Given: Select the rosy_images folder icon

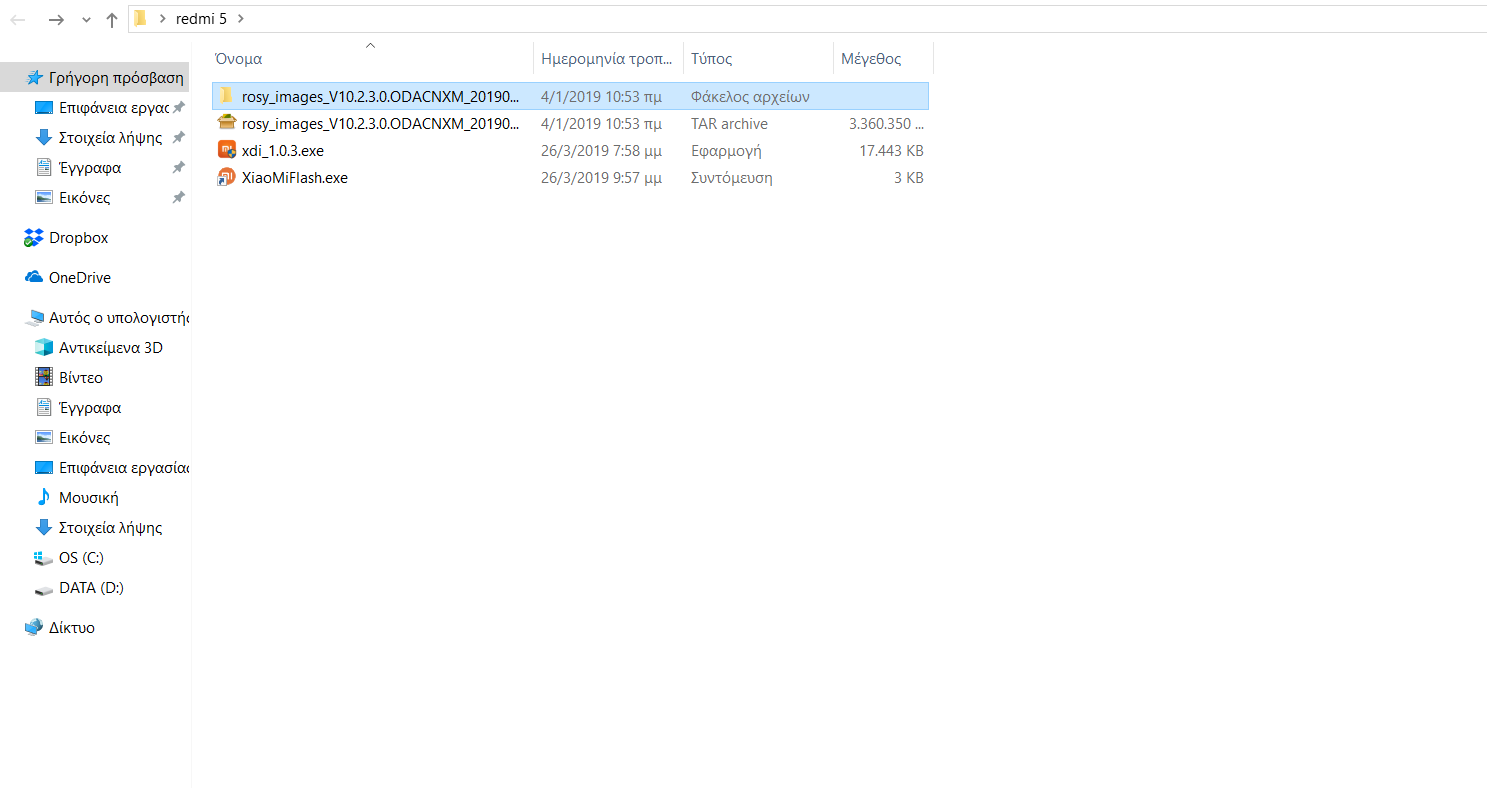Looking at the screenshot, I should pyautogui.click(x=226, y=96).
